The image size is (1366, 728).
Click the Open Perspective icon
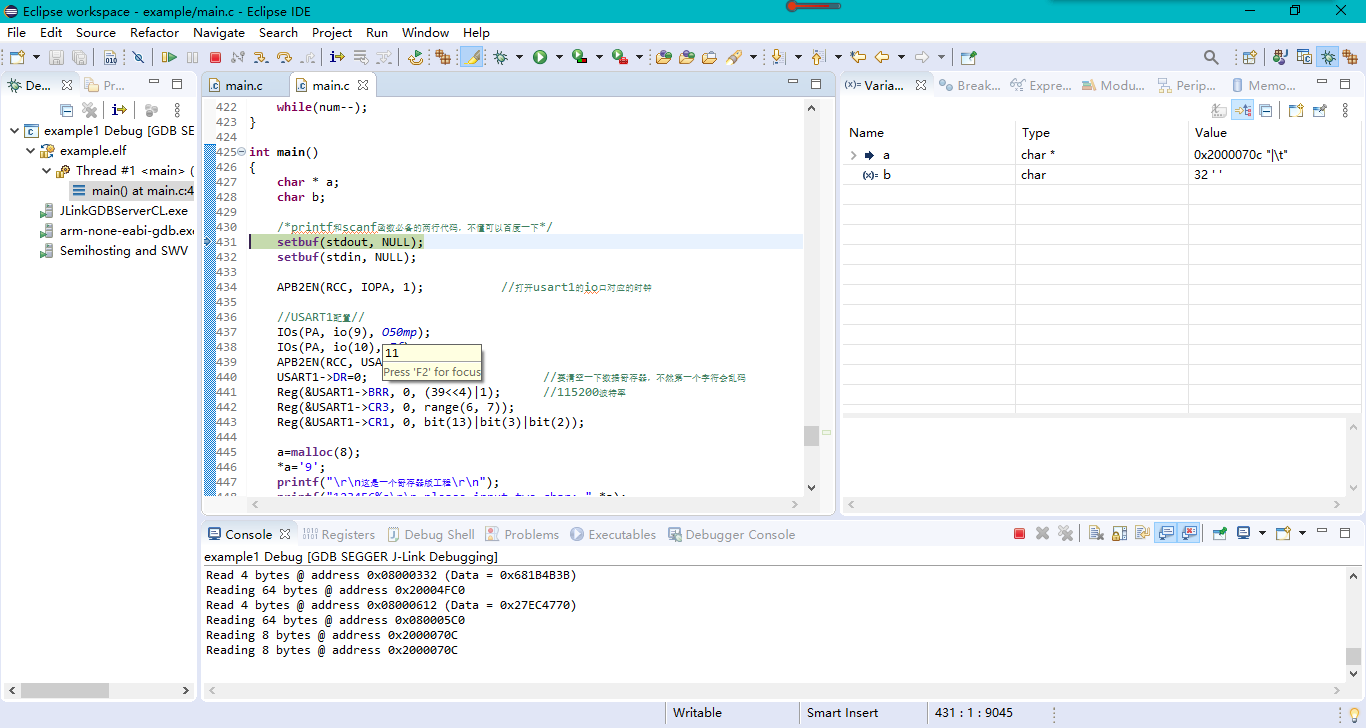pos(1249,57)
